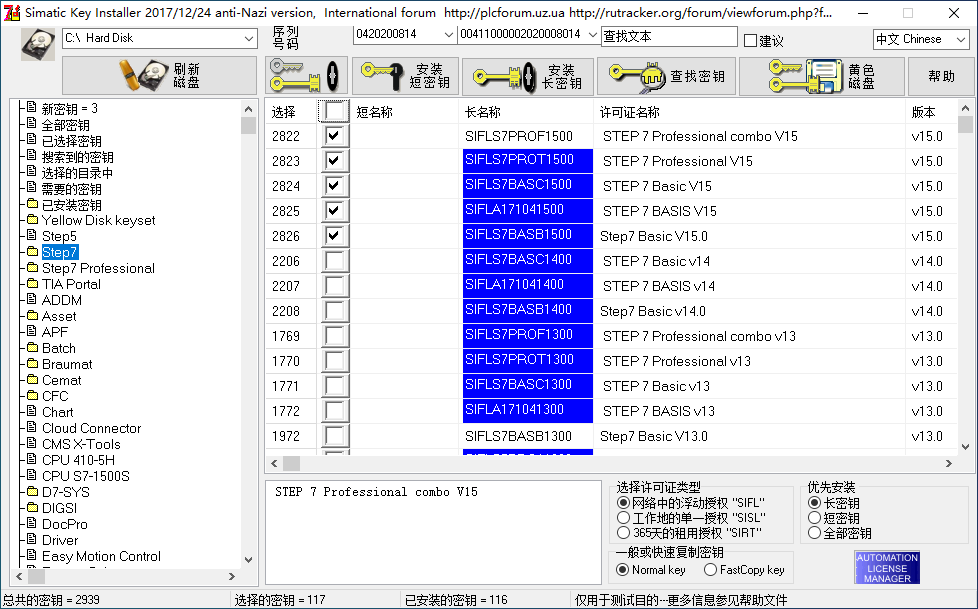The width and height of the screenshot is (978, 609).
Task: Uncheck the checkbox for row 2822
Action: 334,136
